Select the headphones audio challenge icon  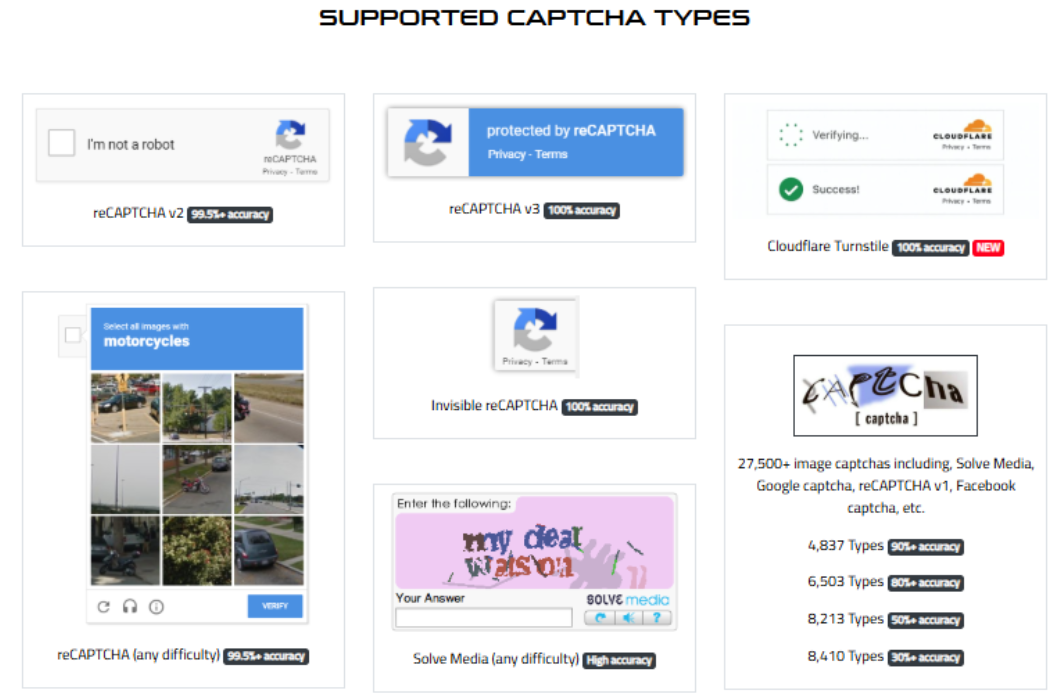pyautogui.click(x=129, y=606)
